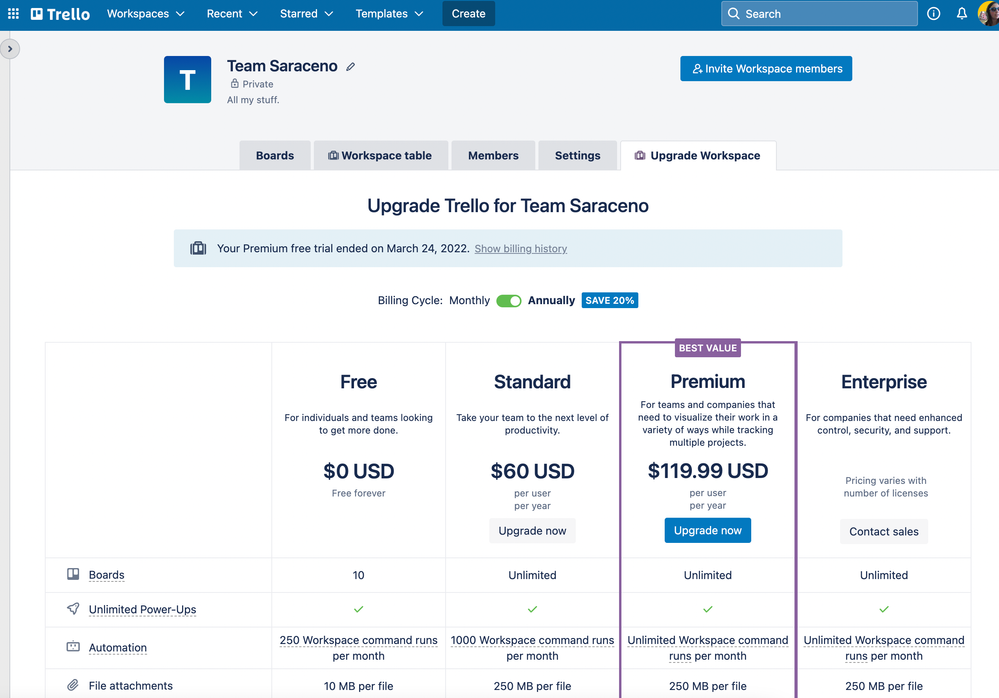The width and height of the screenshot is (999, 698).
Task: Switch to the Workspace table tab
Action: [380, 155]
